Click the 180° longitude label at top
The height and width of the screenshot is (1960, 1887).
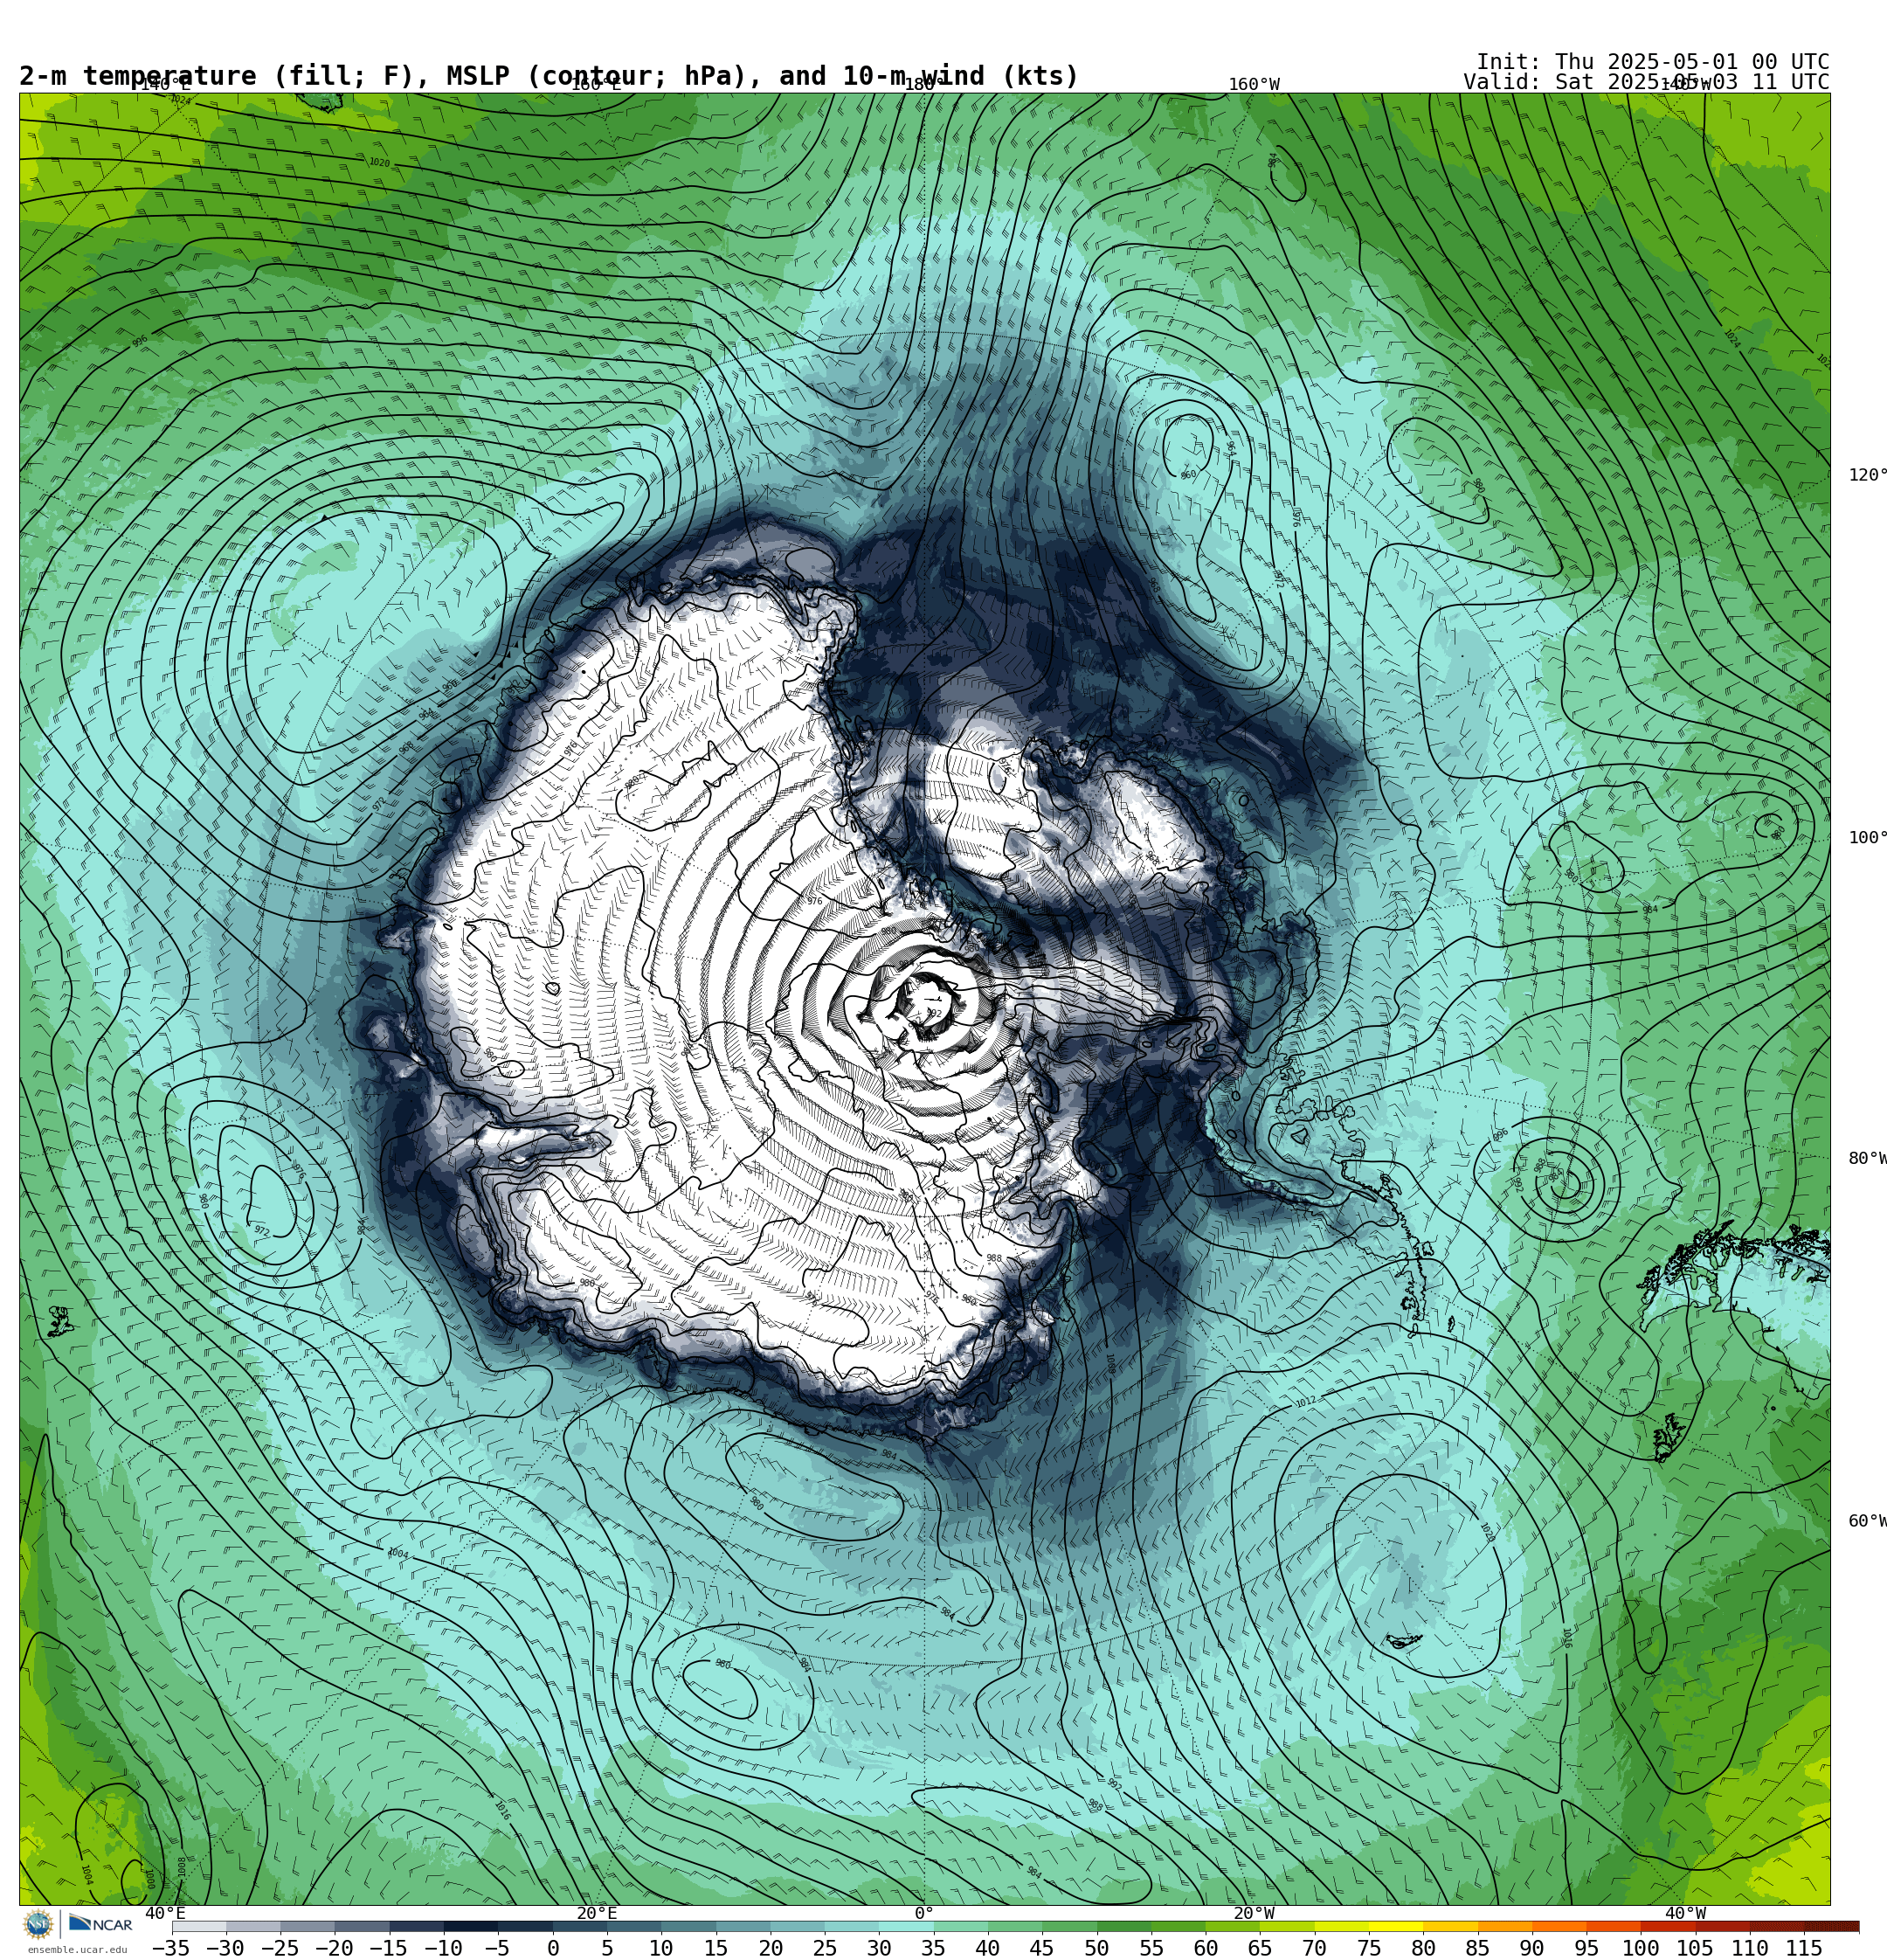pos(924,85)
